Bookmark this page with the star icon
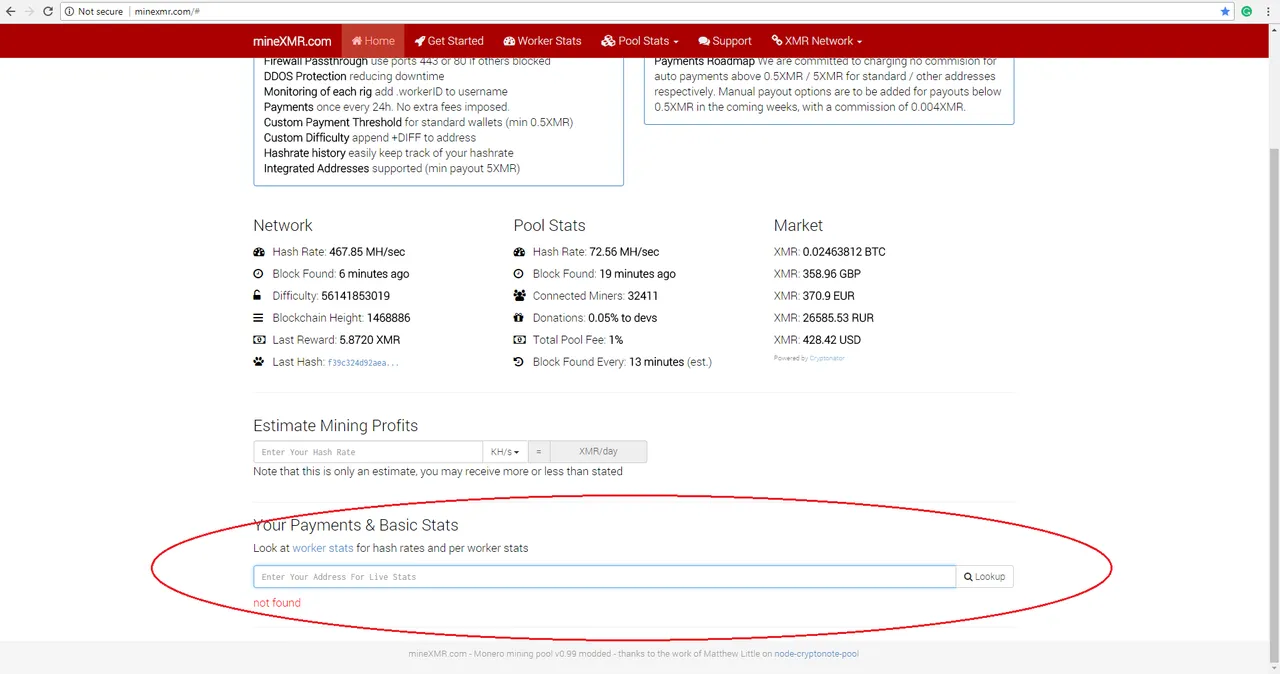Screen dimensions: 1280x674 [1225, 11]
